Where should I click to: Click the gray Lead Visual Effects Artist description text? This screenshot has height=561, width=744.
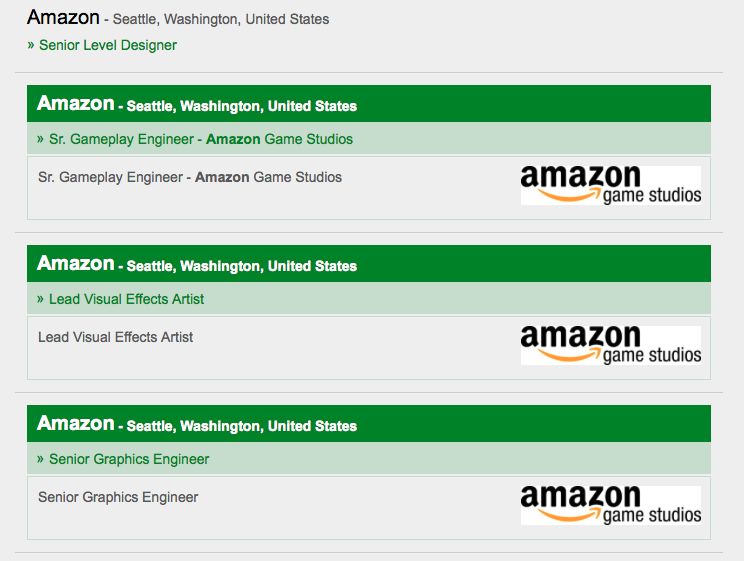pos(115,337)
